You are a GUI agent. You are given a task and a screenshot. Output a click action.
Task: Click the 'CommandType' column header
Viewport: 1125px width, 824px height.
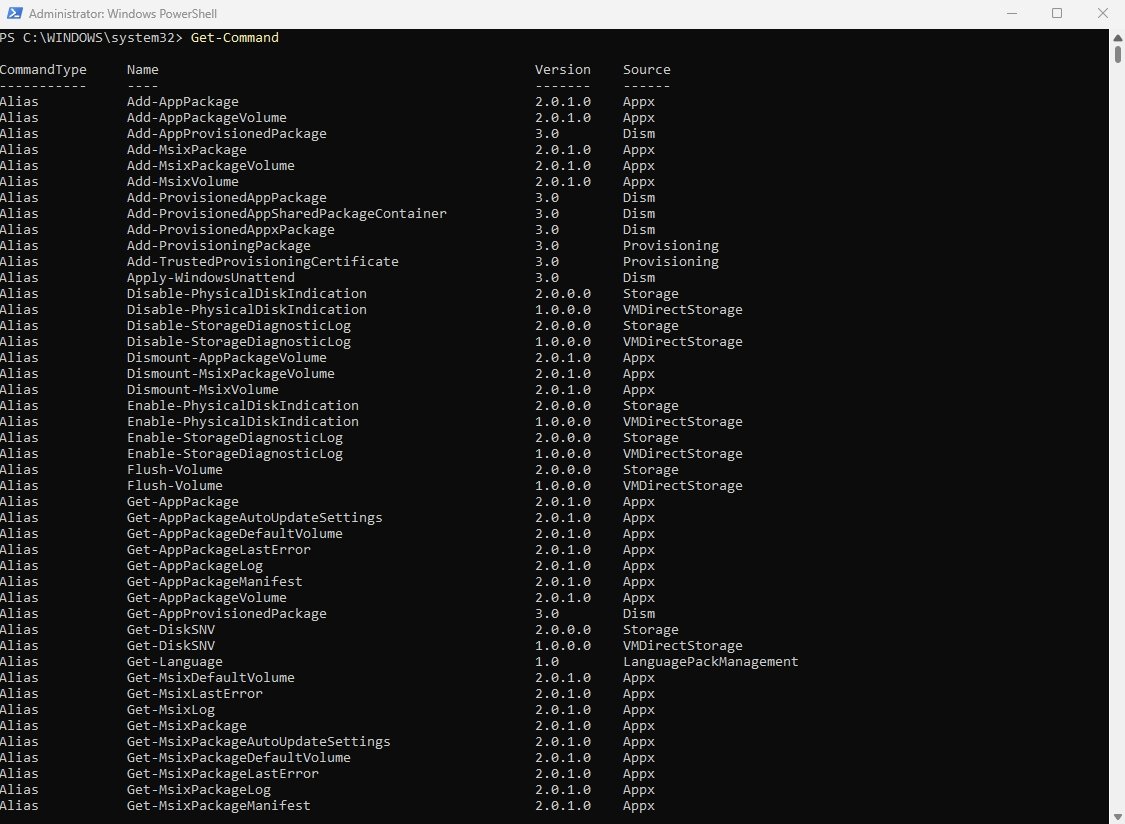[x=43, y=70]
